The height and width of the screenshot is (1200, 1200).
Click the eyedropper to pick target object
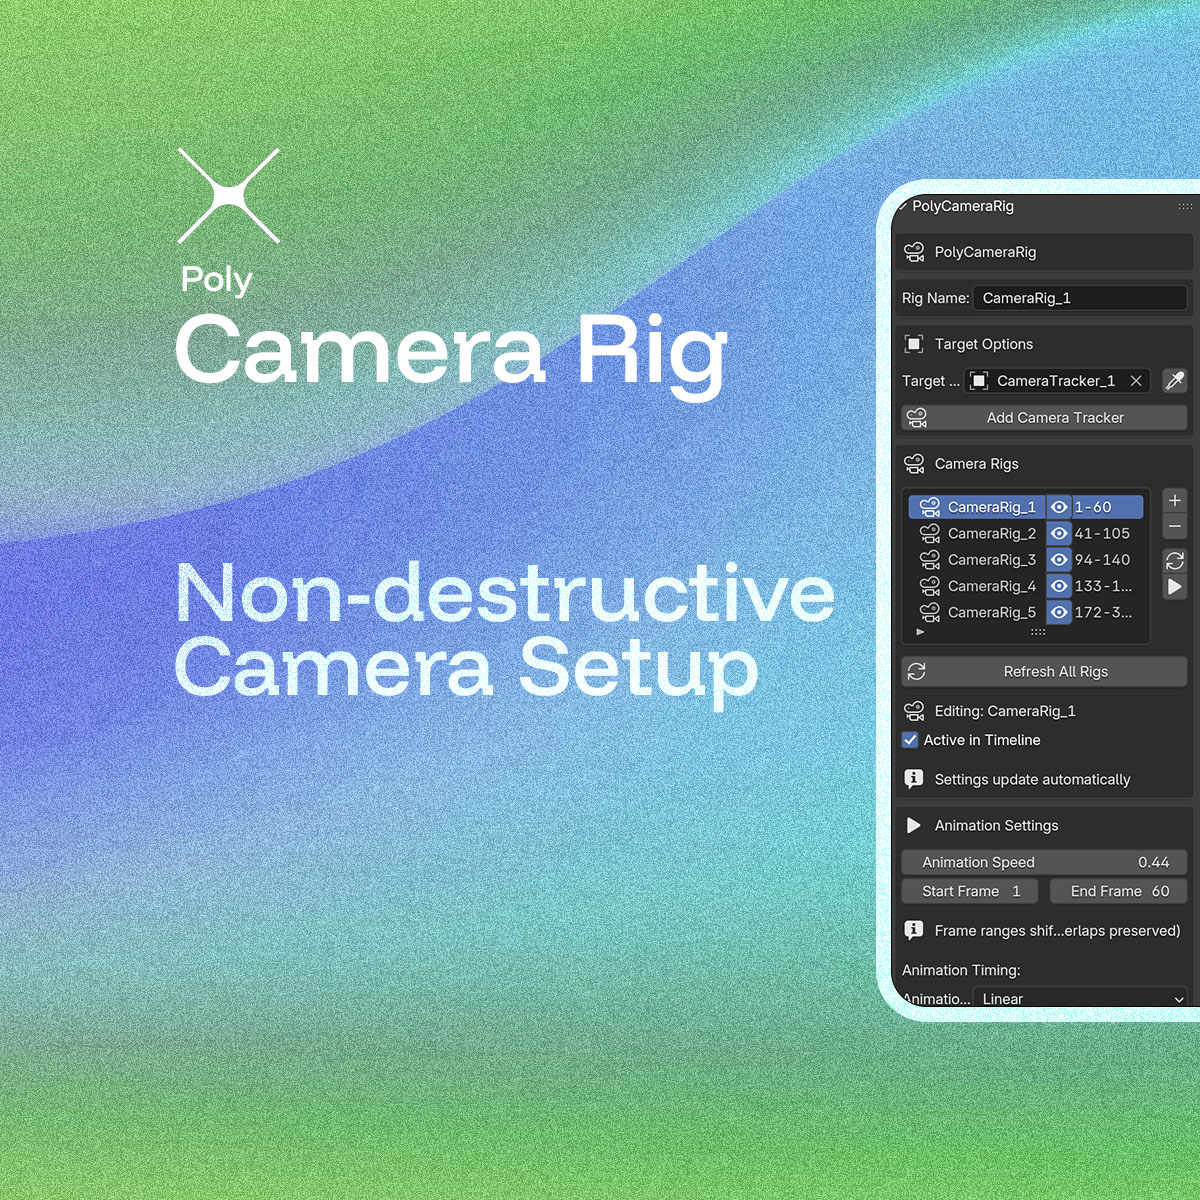(1175, 381)
